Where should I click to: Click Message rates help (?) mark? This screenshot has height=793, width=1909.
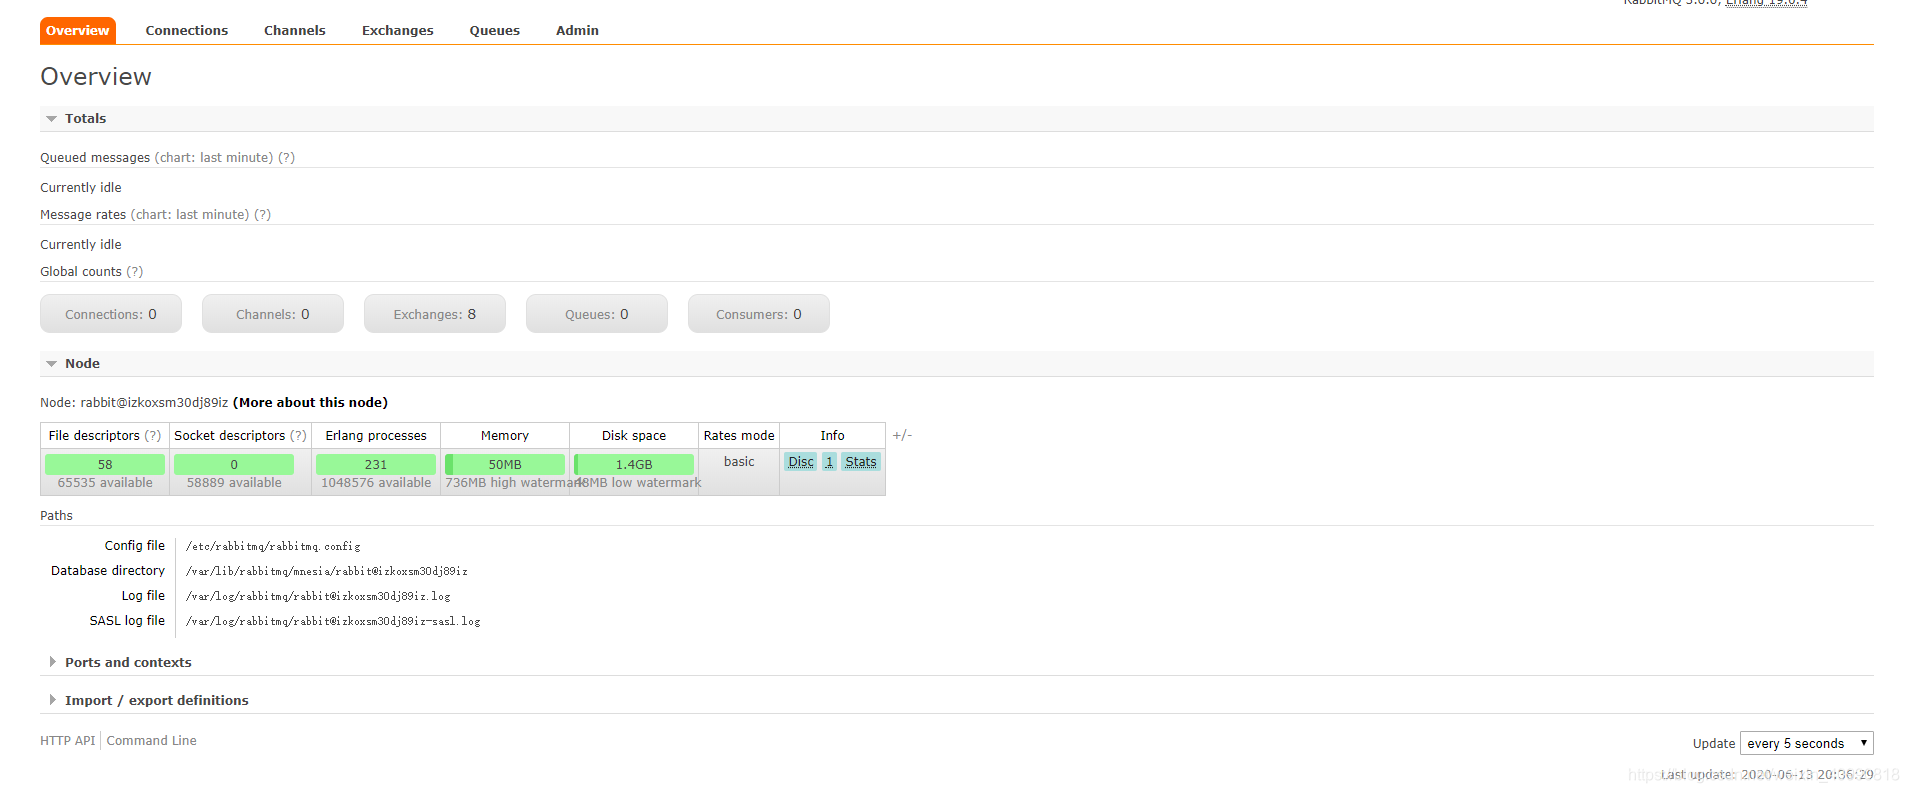262,214
